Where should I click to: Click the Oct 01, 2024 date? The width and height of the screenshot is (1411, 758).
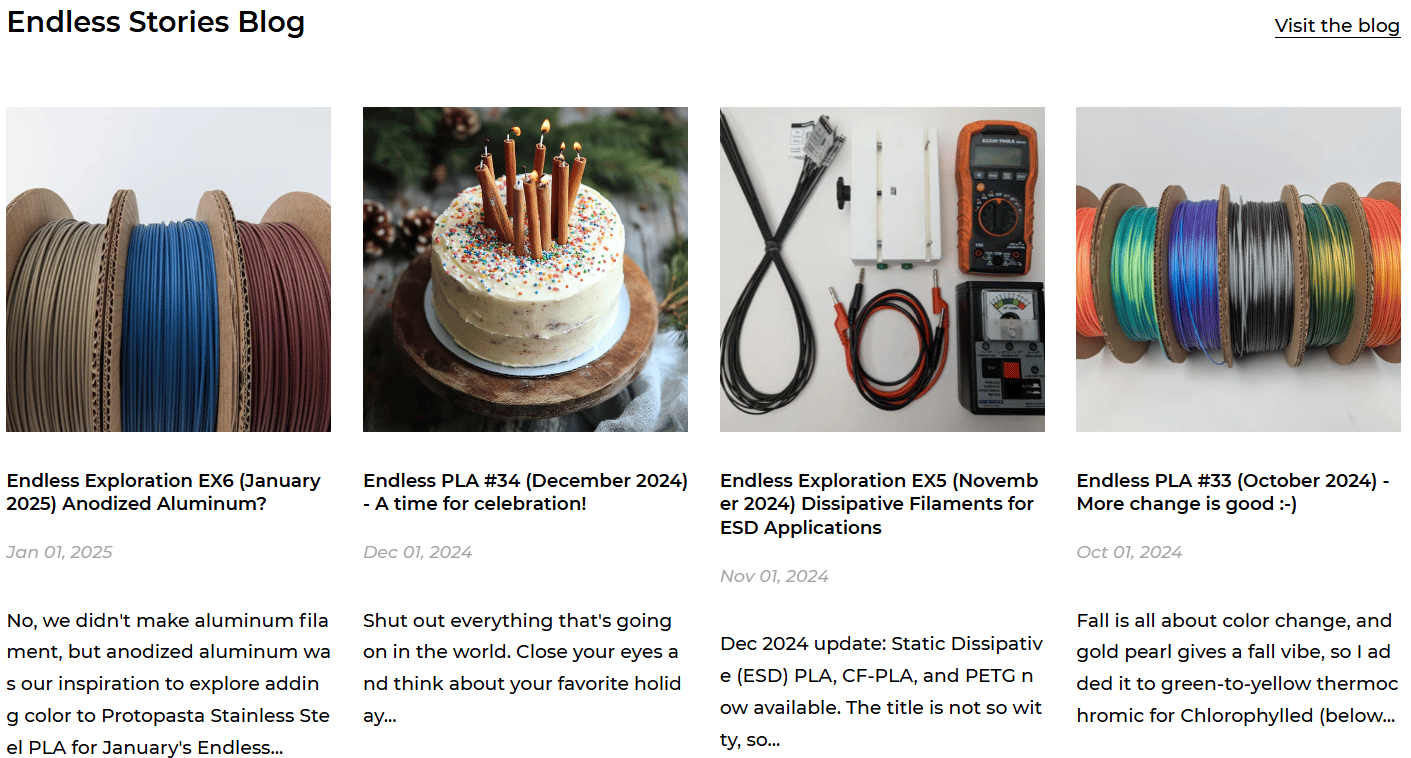[x=1130, y=552]
